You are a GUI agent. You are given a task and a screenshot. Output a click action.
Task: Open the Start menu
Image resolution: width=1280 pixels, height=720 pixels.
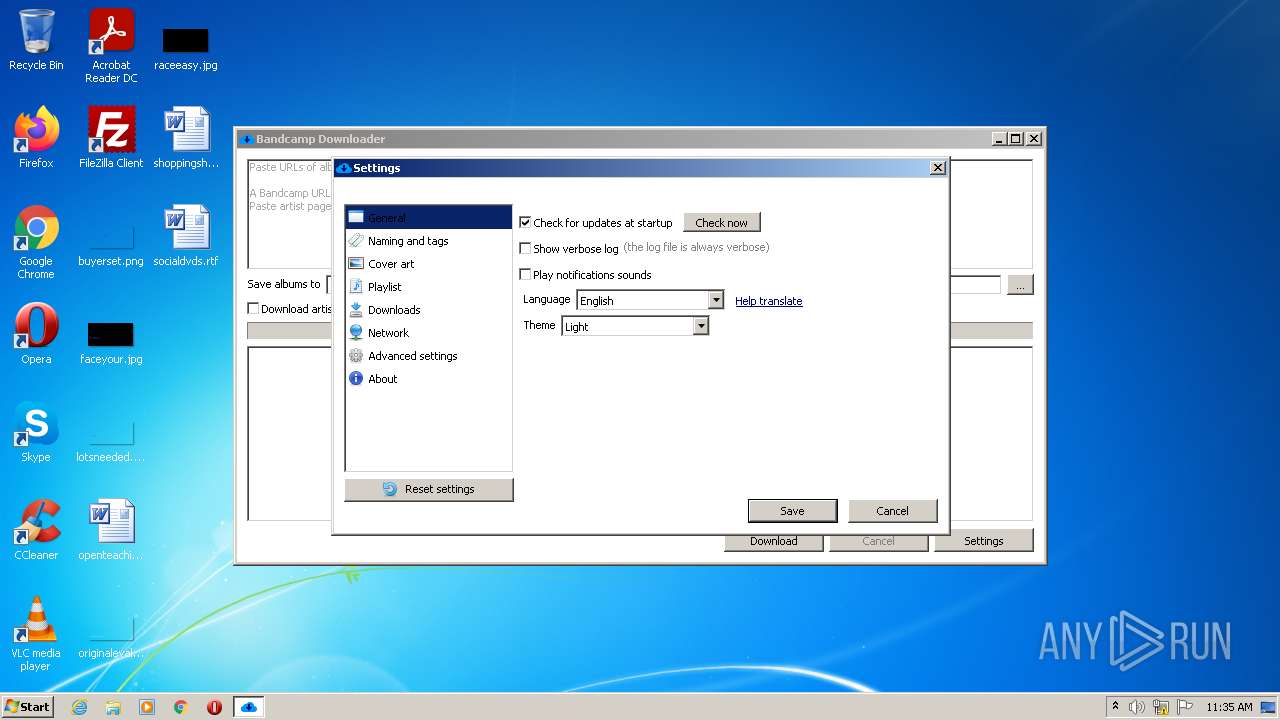[27, 706]
